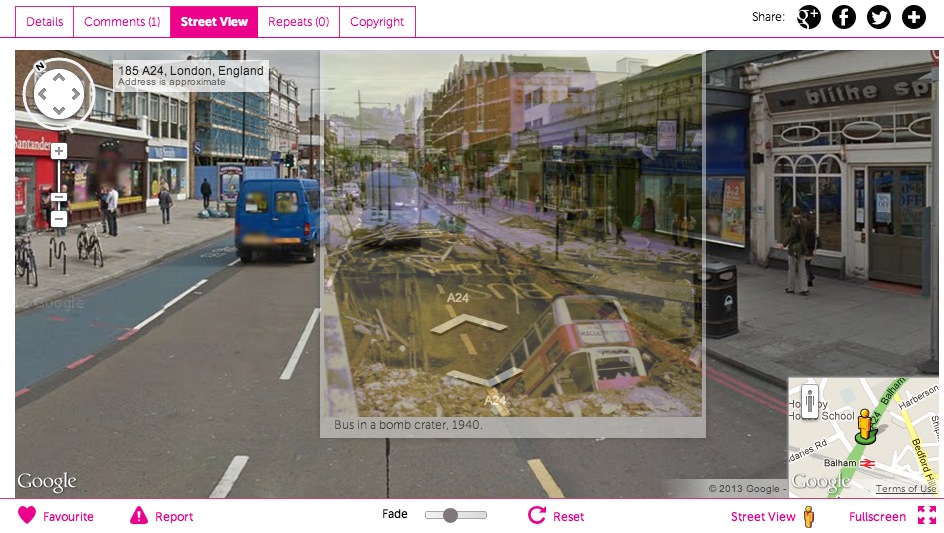Click the Fullscreen expand arrows icon

927,516
